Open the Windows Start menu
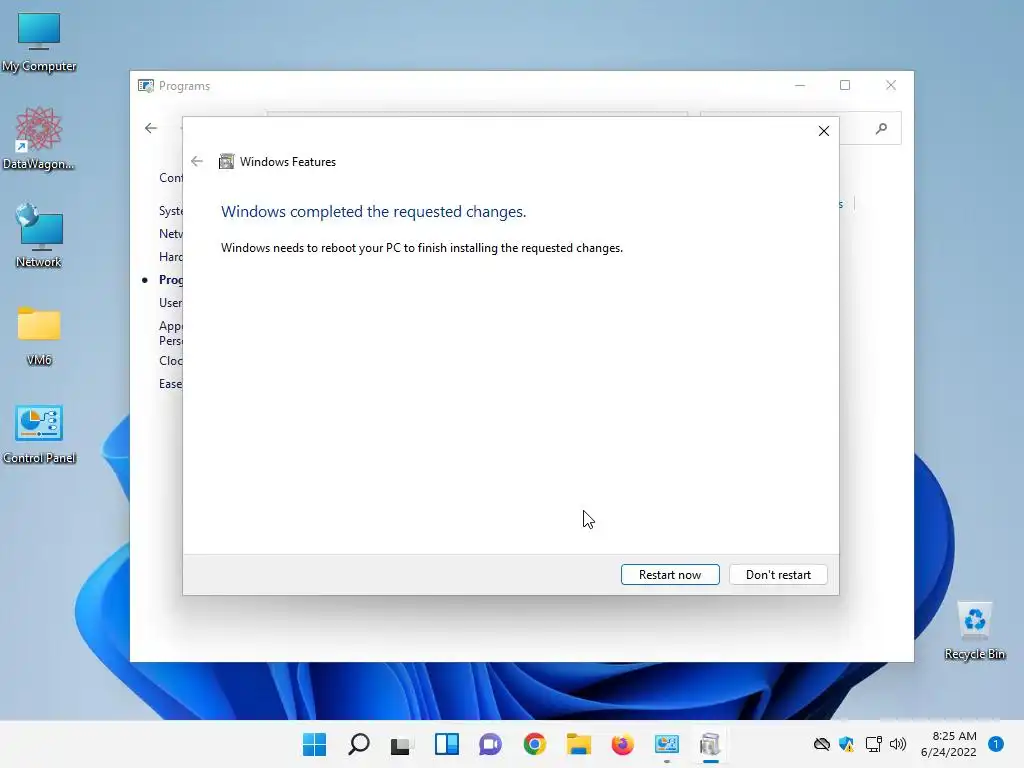Screen dimensions: 1024x768 pyautogui.click(x=314, y=744)
